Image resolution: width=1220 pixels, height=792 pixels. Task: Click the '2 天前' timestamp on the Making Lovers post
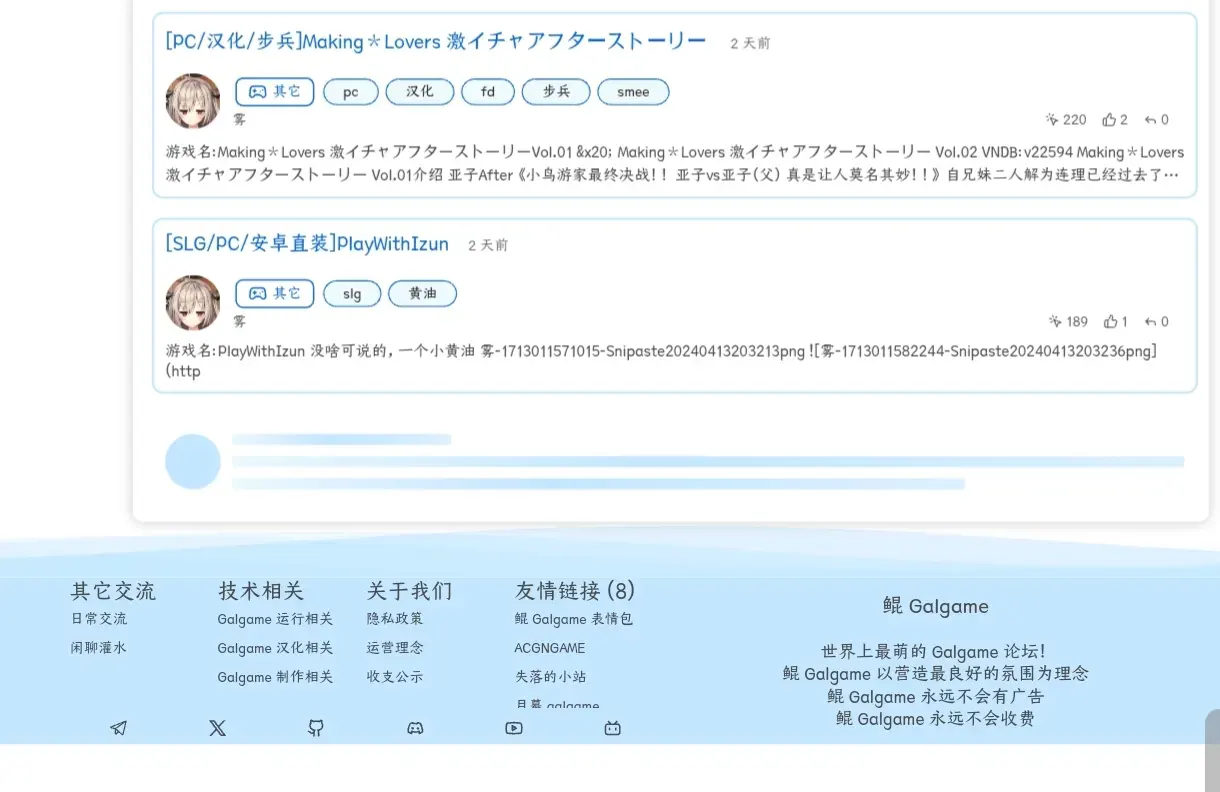click(751, 44)
